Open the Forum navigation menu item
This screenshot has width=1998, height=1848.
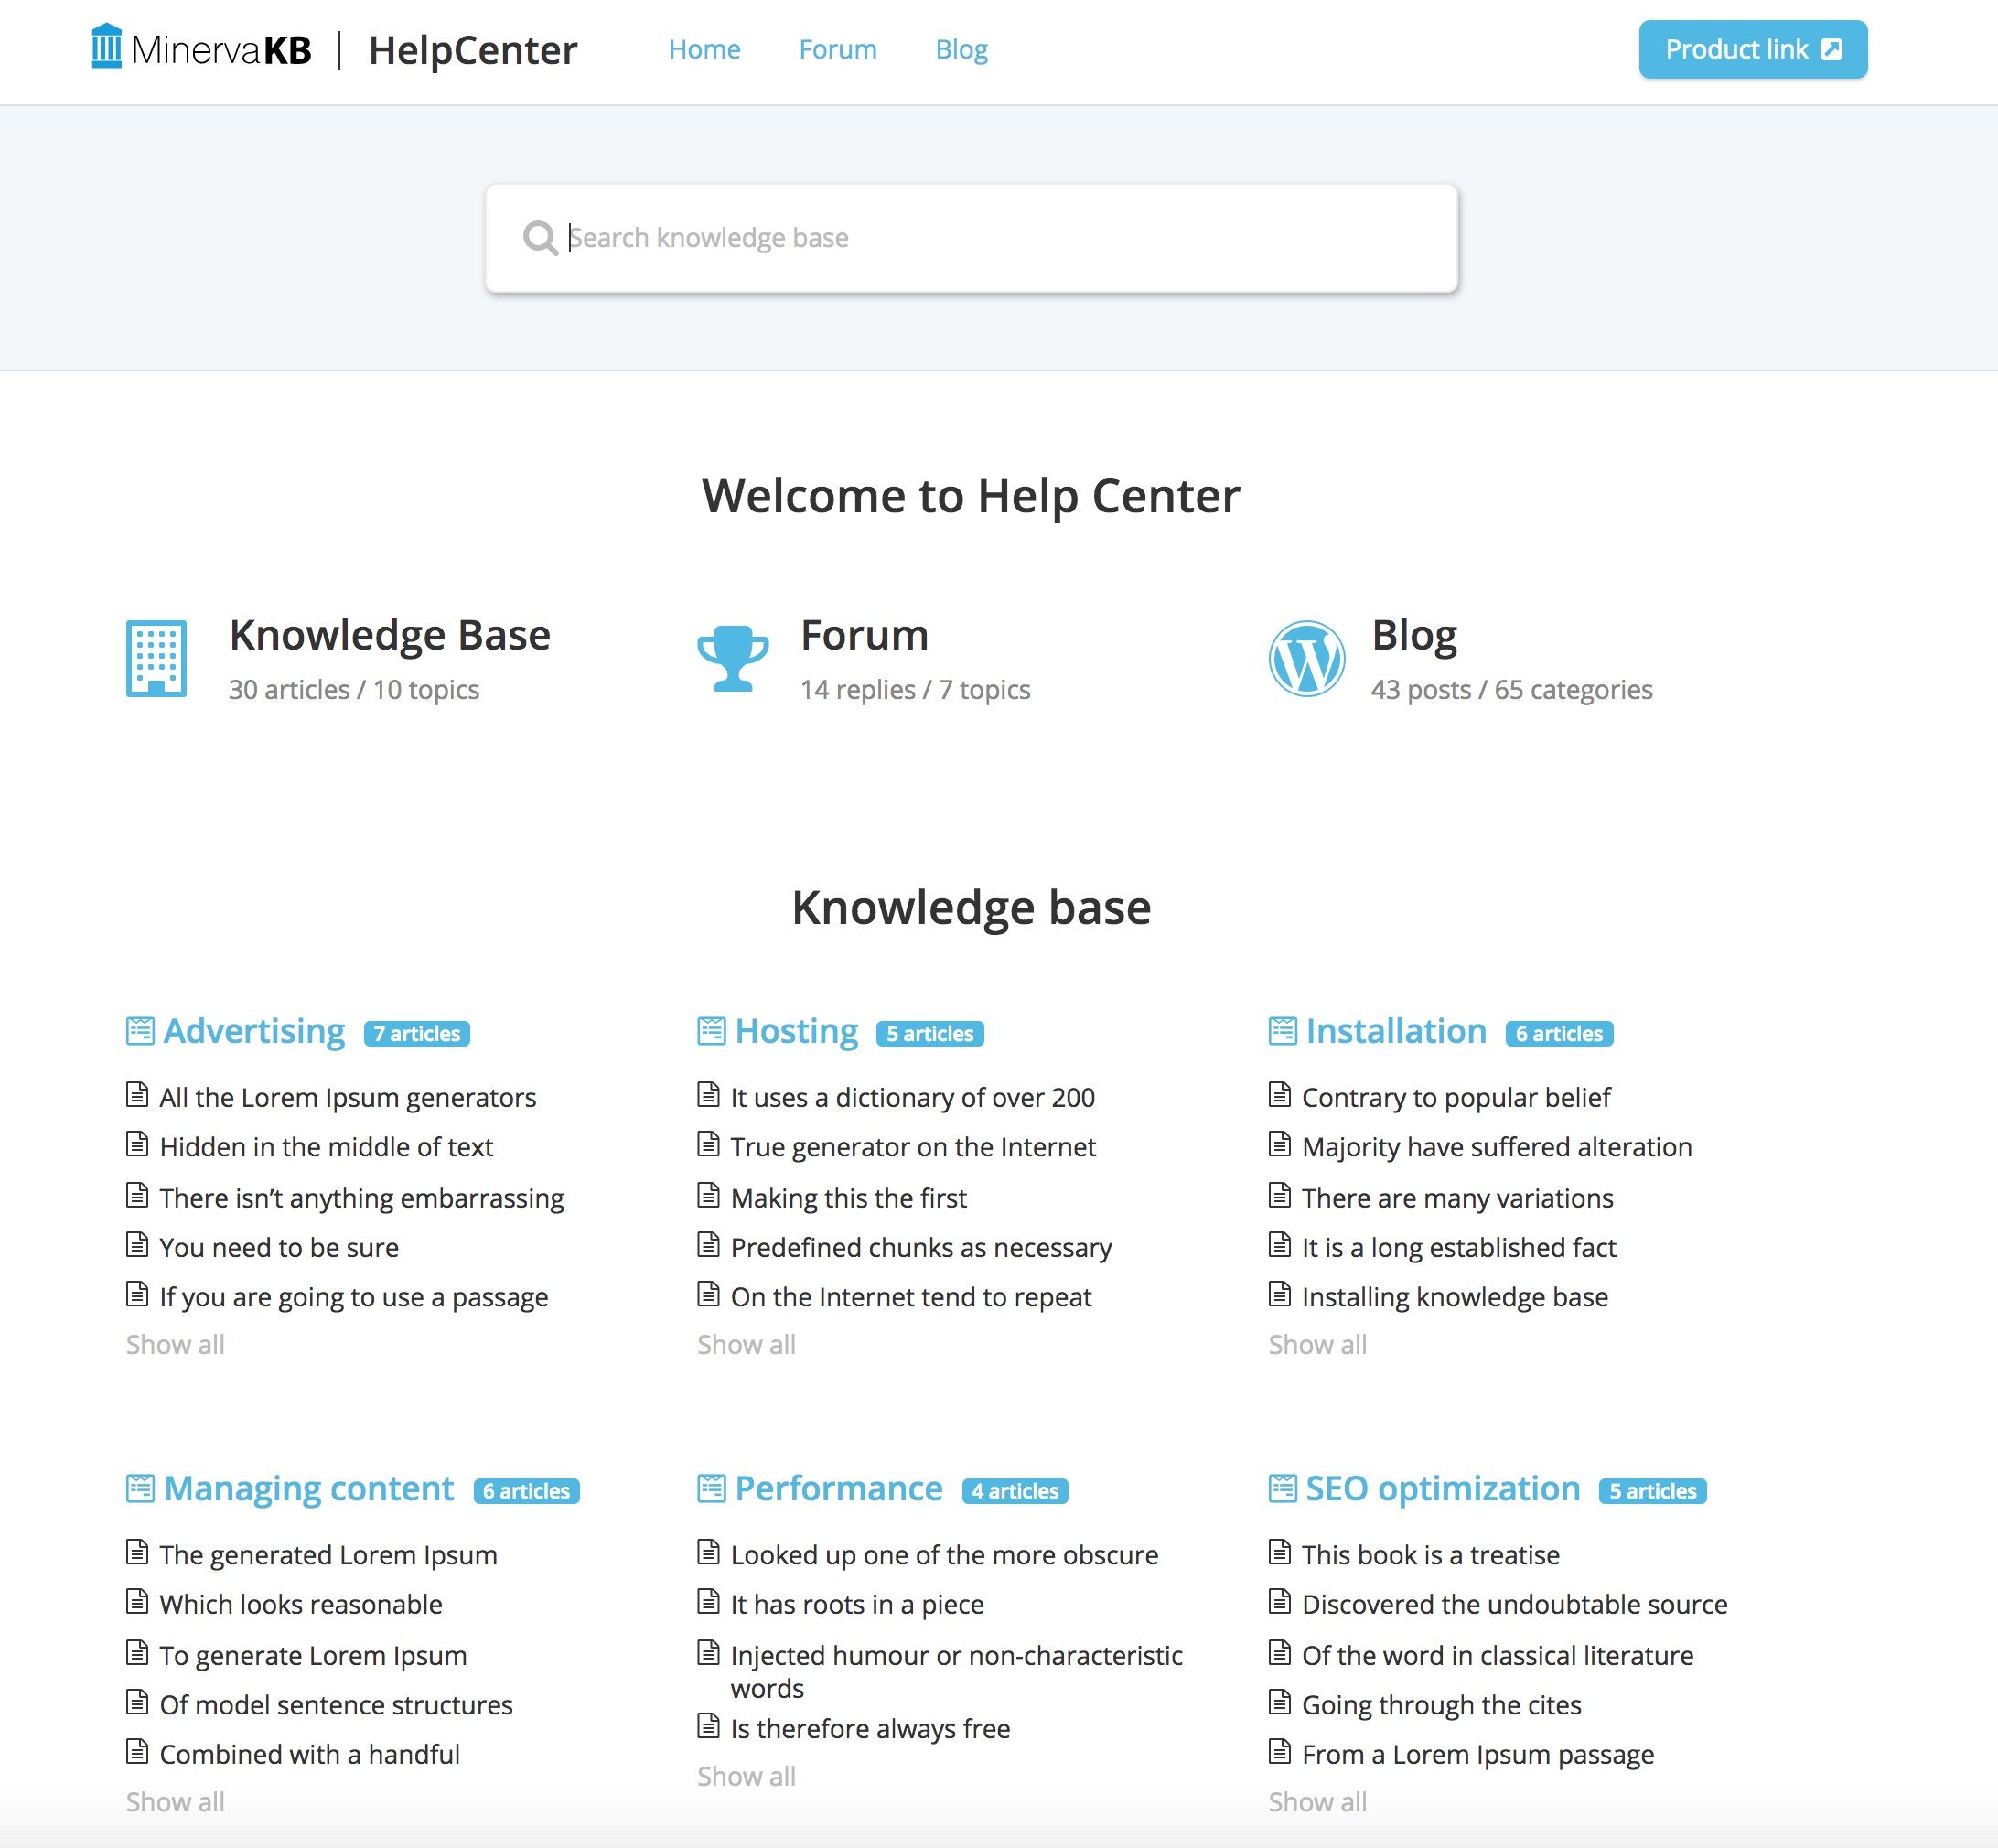(837, 50)
